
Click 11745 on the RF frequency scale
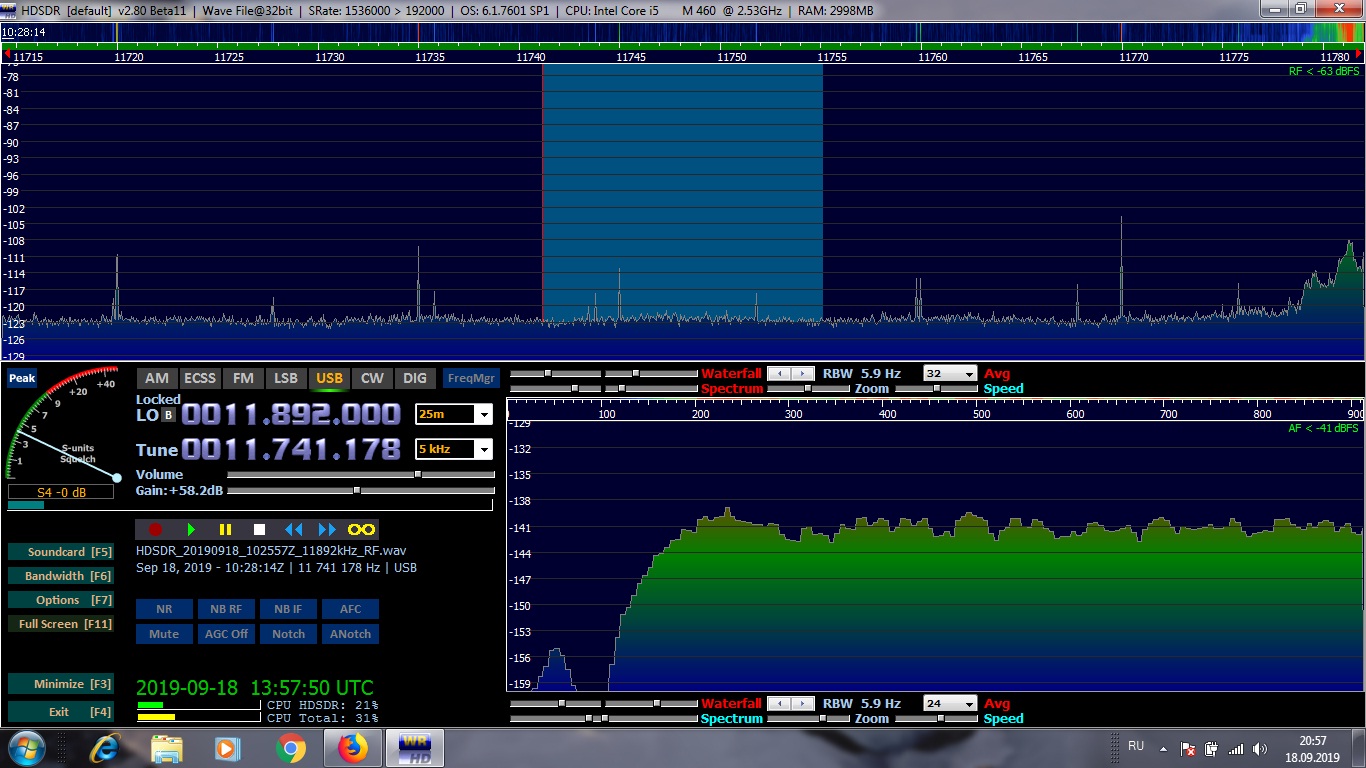click(631, 57)
